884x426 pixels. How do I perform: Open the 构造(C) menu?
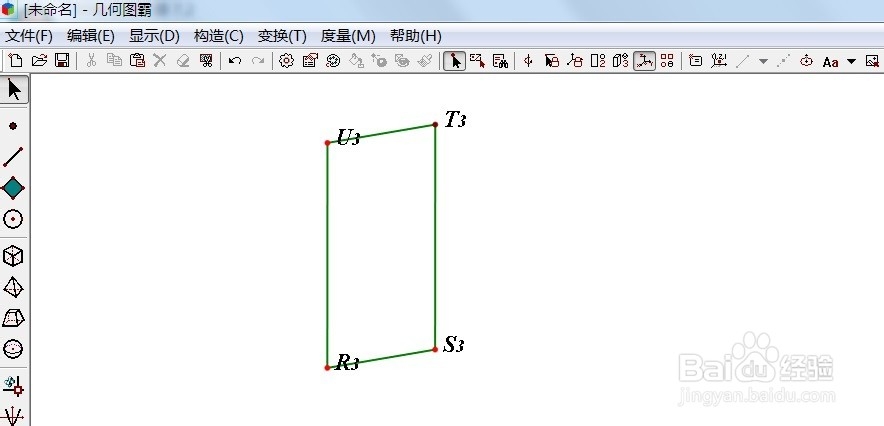click(x=219, y=36)
